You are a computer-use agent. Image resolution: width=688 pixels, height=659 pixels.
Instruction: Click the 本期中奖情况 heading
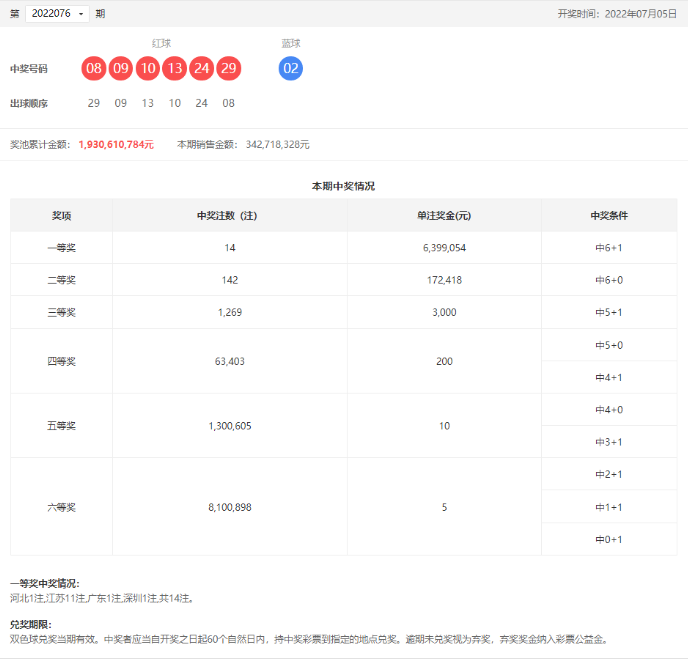coord(344,186)
